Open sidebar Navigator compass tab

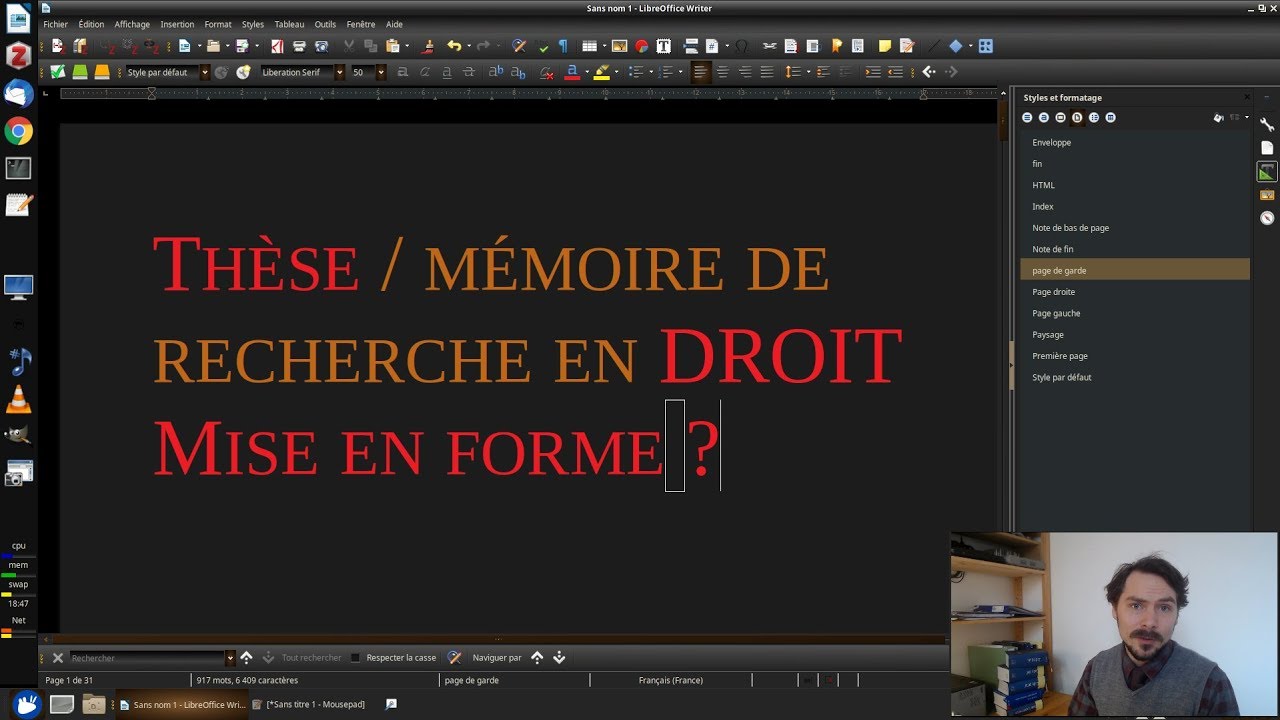(1267, 217)
